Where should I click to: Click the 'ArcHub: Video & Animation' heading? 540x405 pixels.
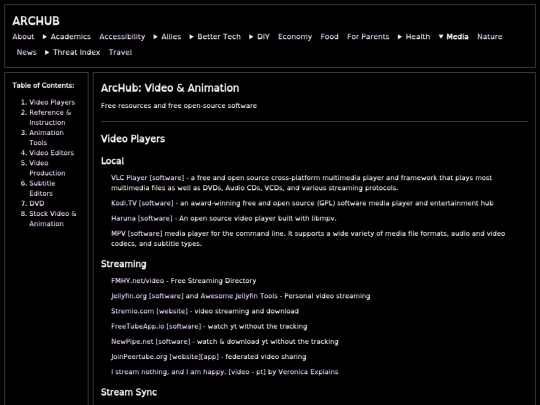(170, 88)
